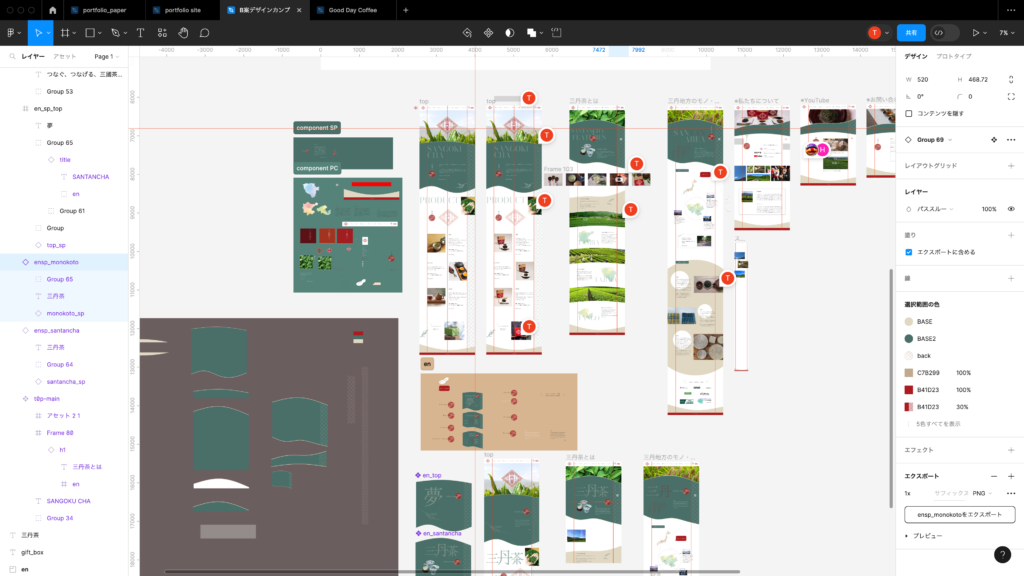Click ensp_monokotoをエクスポート button
The image size is (1024, 576).
pyautogui.click(x=959, y=515)
